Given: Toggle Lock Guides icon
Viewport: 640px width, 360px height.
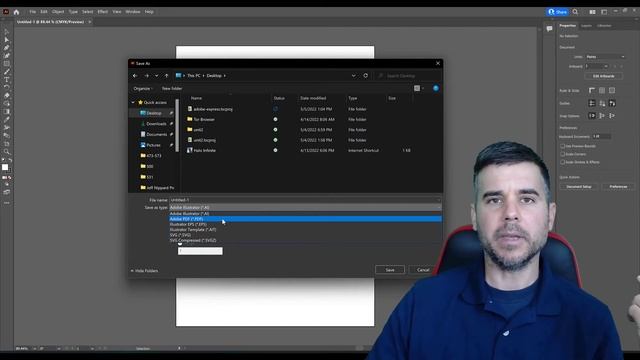Looking at the screenshot, I should pos(602,103).
